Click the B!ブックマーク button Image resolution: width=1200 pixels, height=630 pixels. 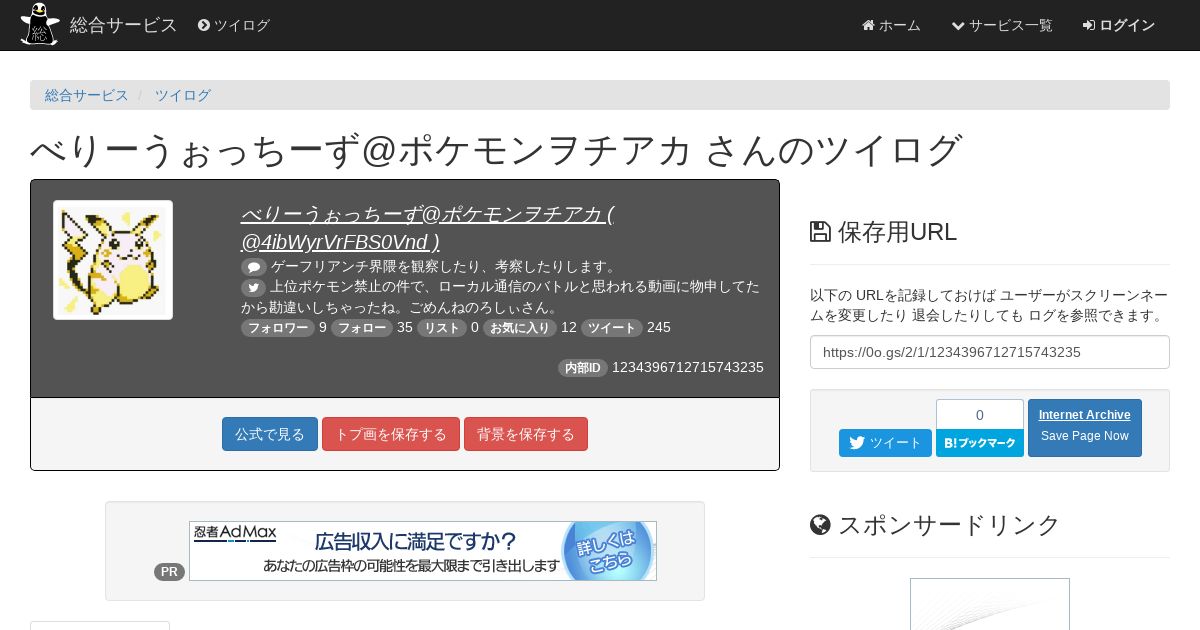(x=980, y=443)
